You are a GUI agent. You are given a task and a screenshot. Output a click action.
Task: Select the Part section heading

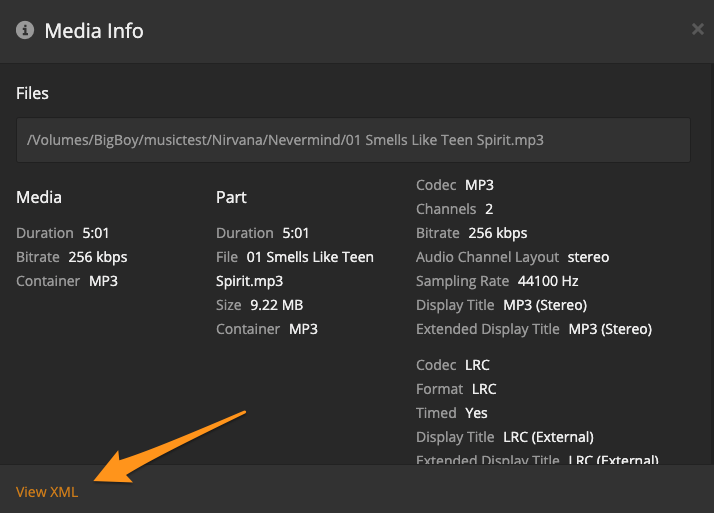click(x=231, y=197)
